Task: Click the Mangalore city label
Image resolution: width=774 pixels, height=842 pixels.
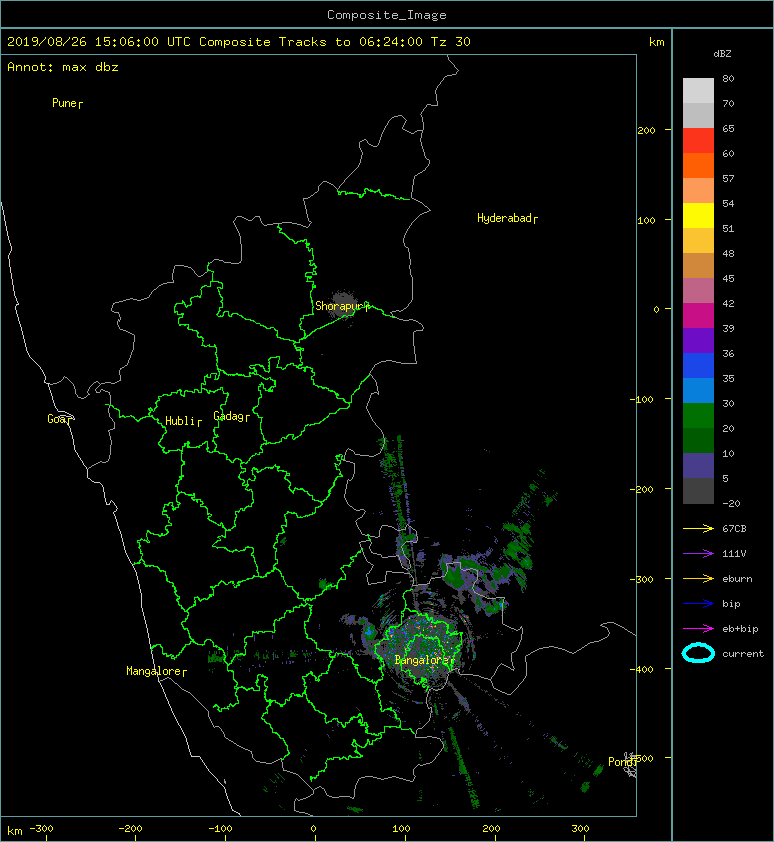Action: (154, 671)
